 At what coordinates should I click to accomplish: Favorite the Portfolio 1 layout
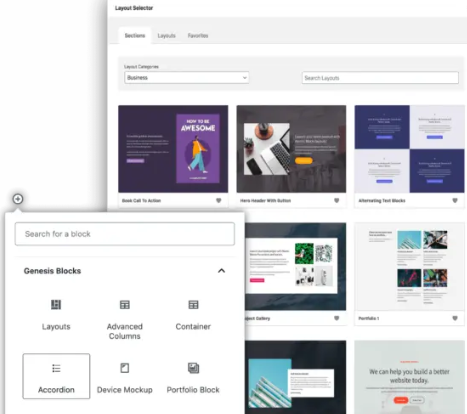[455, 318]
